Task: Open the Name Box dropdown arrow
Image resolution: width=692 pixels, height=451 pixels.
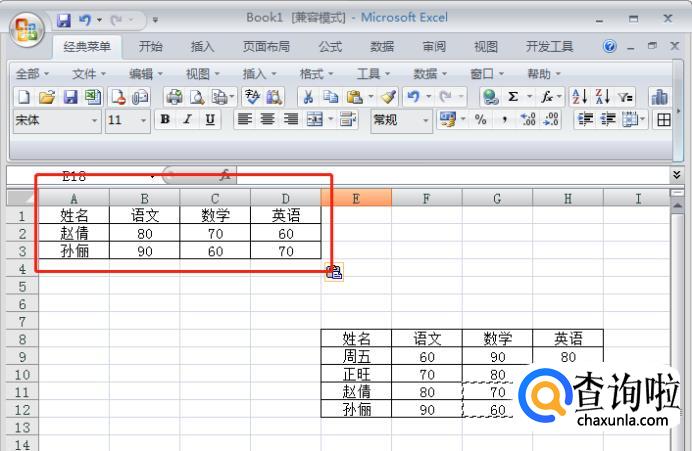Action: coord(152,177)
